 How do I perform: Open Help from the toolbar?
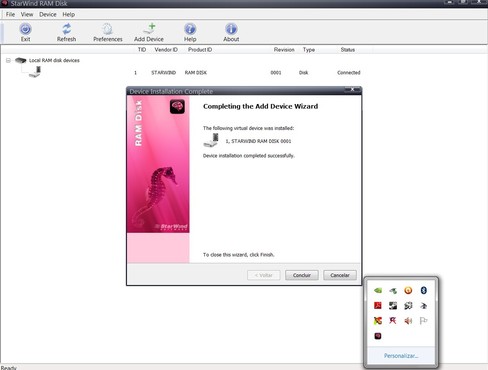pyautogui.click(x=190, y=33)
